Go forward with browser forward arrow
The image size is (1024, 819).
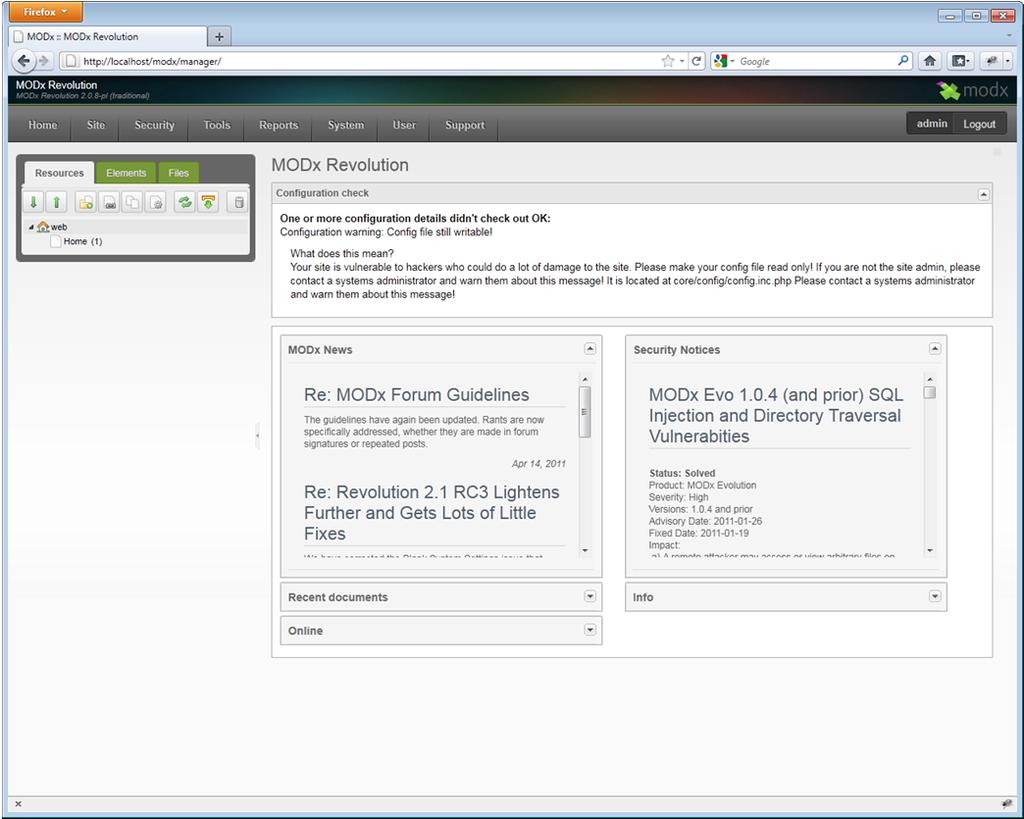pyautogui.click(x=44, y=61)
